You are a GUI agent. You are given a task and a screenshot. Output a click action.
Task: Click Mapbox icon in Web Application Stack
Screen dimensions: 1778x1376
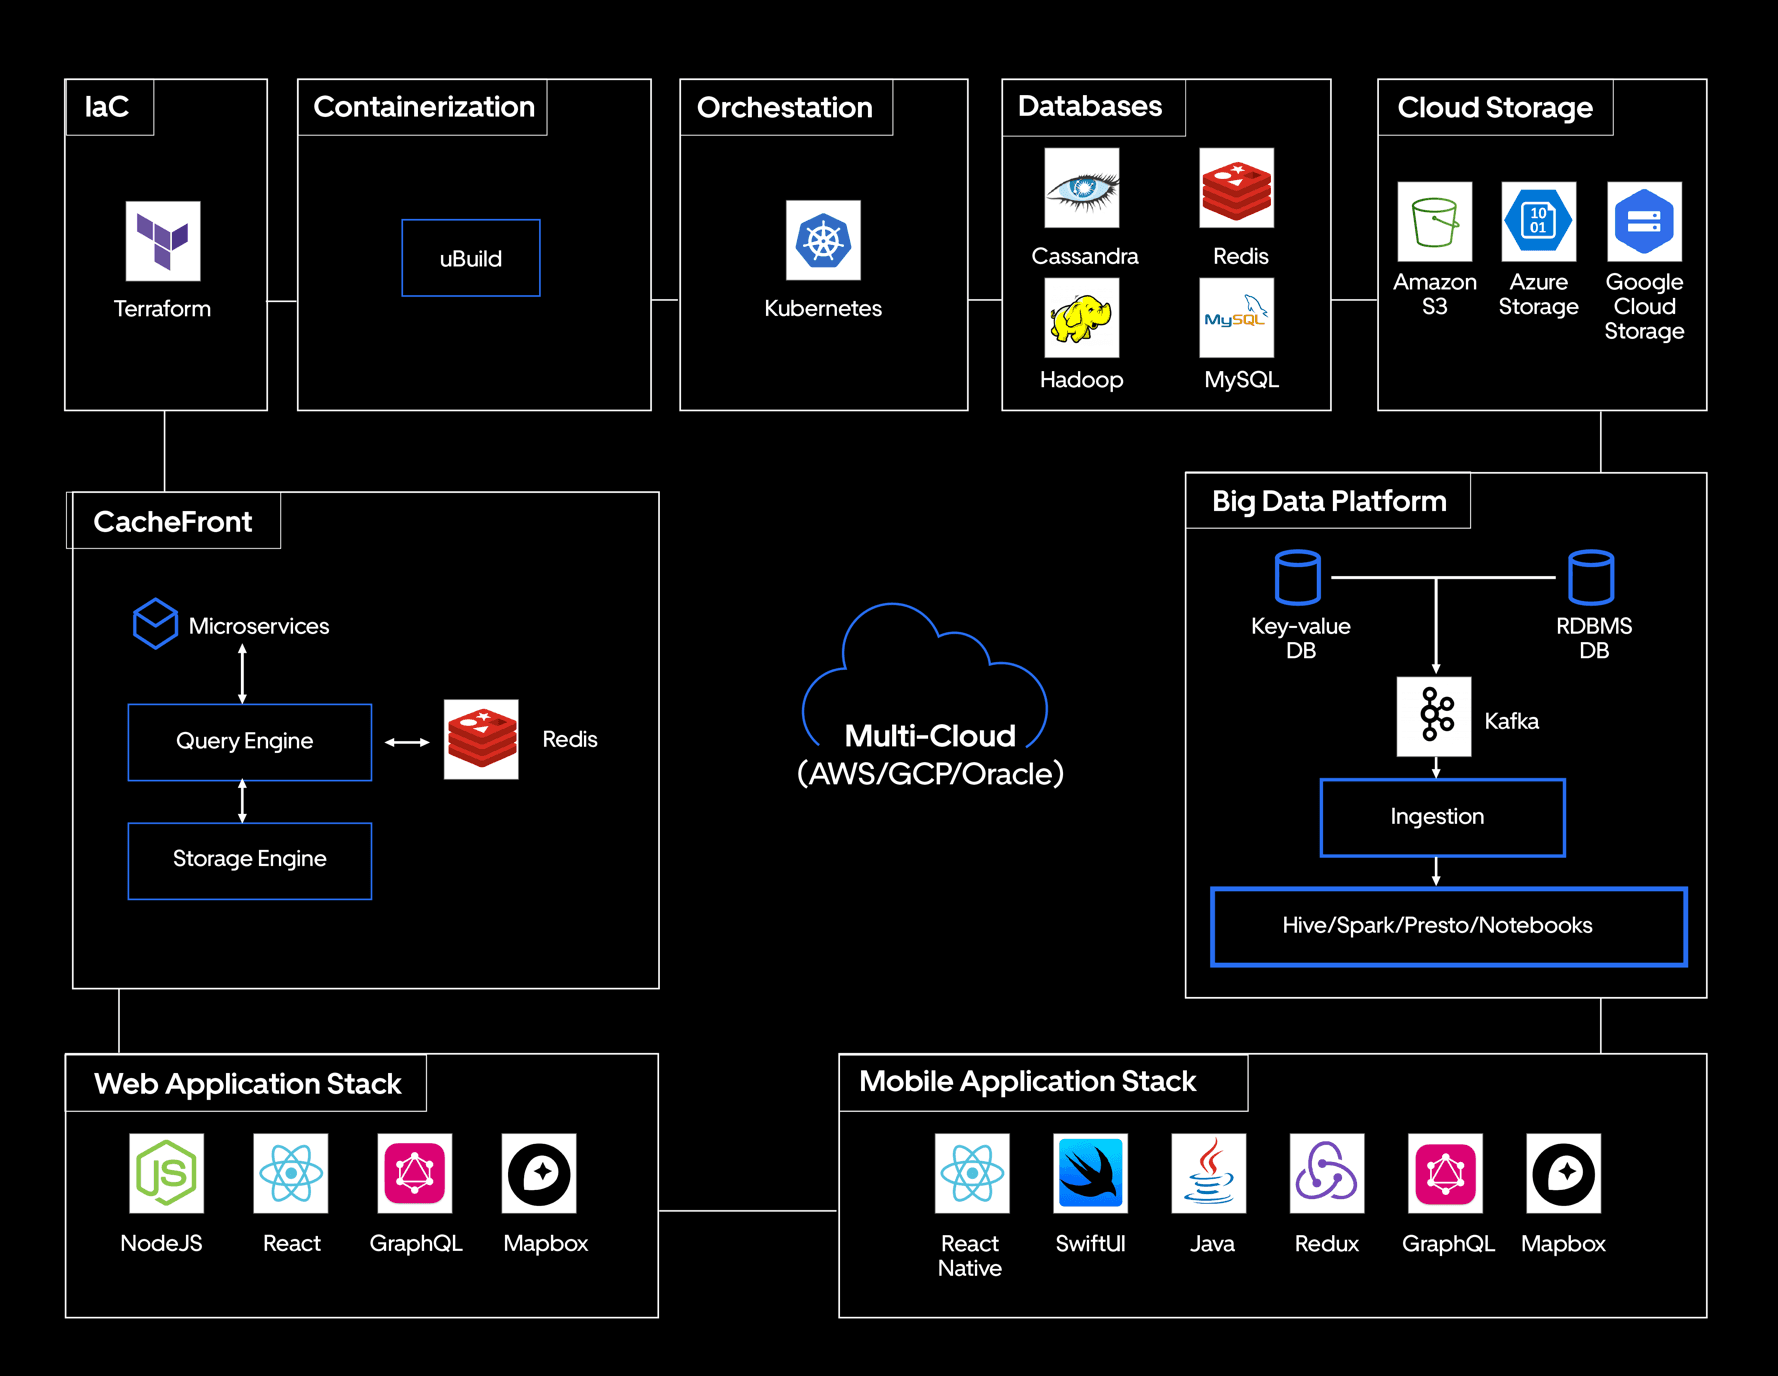[539, 1173]
